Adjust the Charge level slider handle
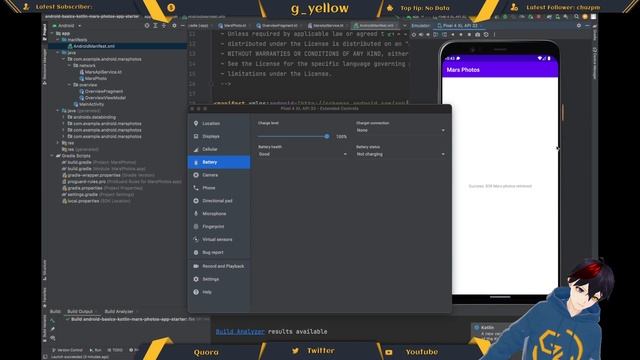This screenshot has height=360, width=640. pyautogui.click(x=327, y=136)
